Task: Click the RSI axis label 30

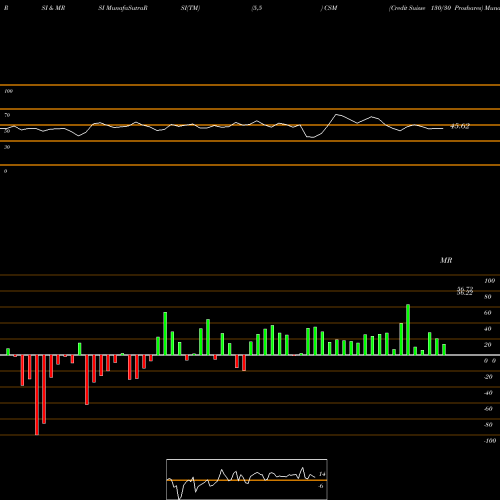Action: 7,147
